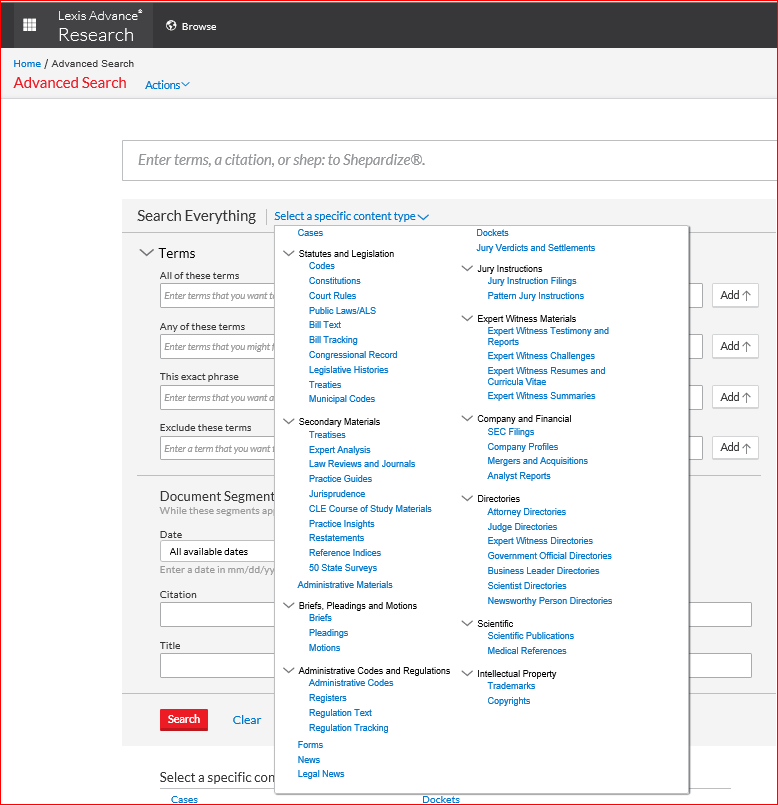Image resolution: width=778 pixels, height=805 pixels.
Task: Click Add button for All of these terms
Action: (x=735, y=295)
